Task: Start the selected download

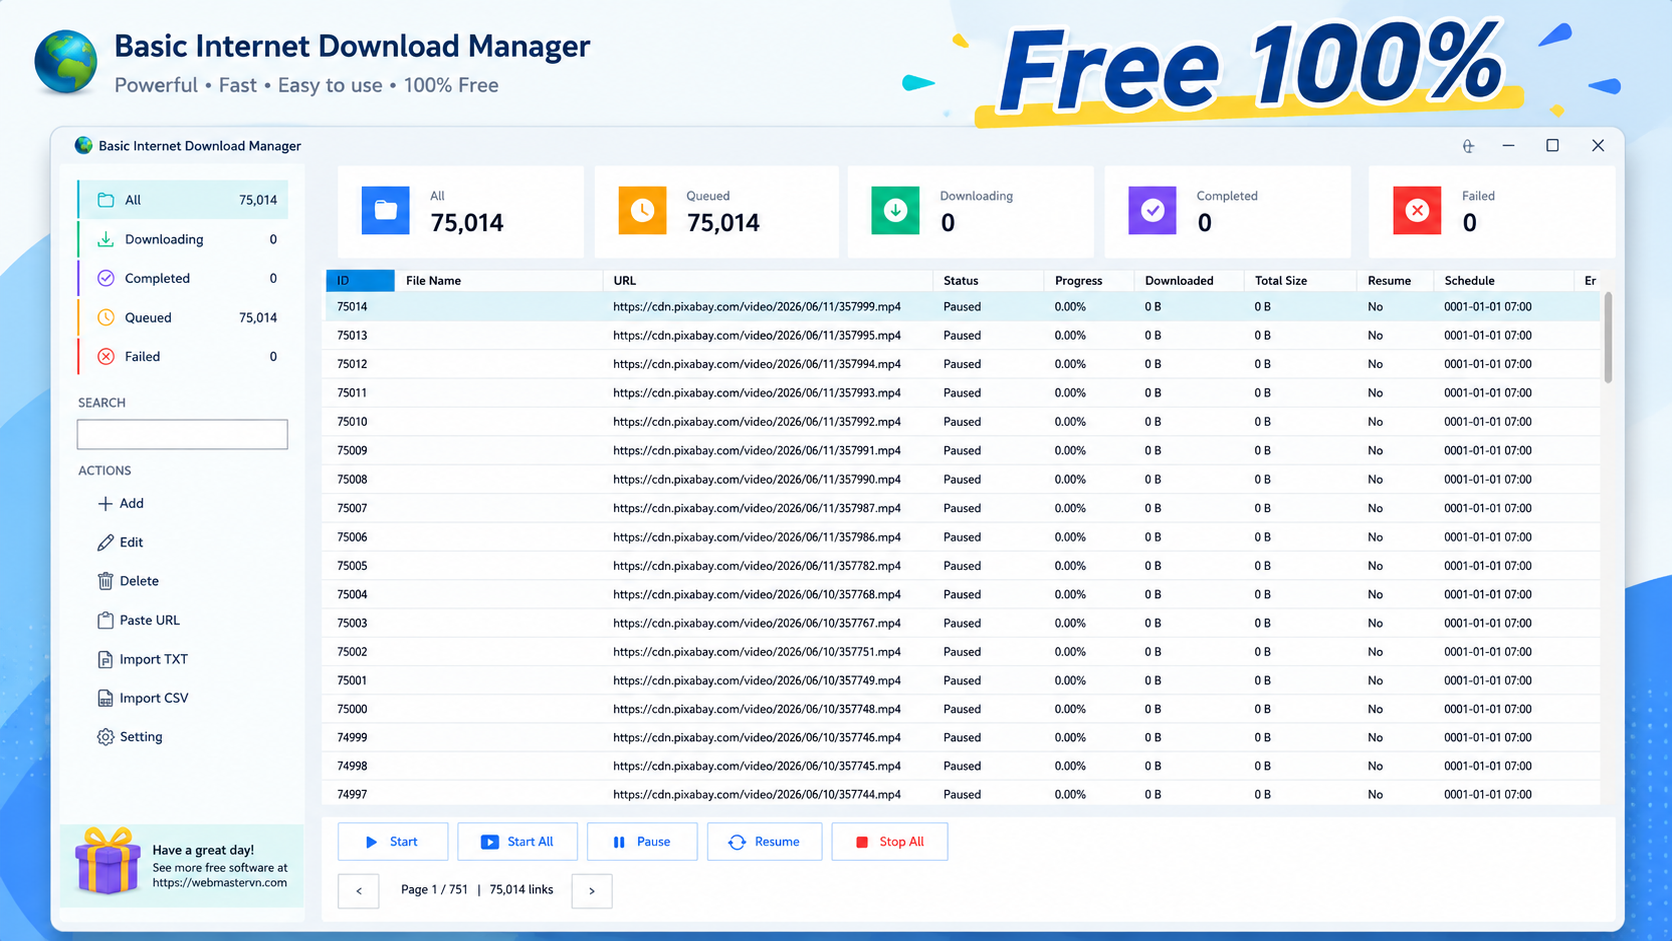Action: pyautogui.click(x=393, y=842)
